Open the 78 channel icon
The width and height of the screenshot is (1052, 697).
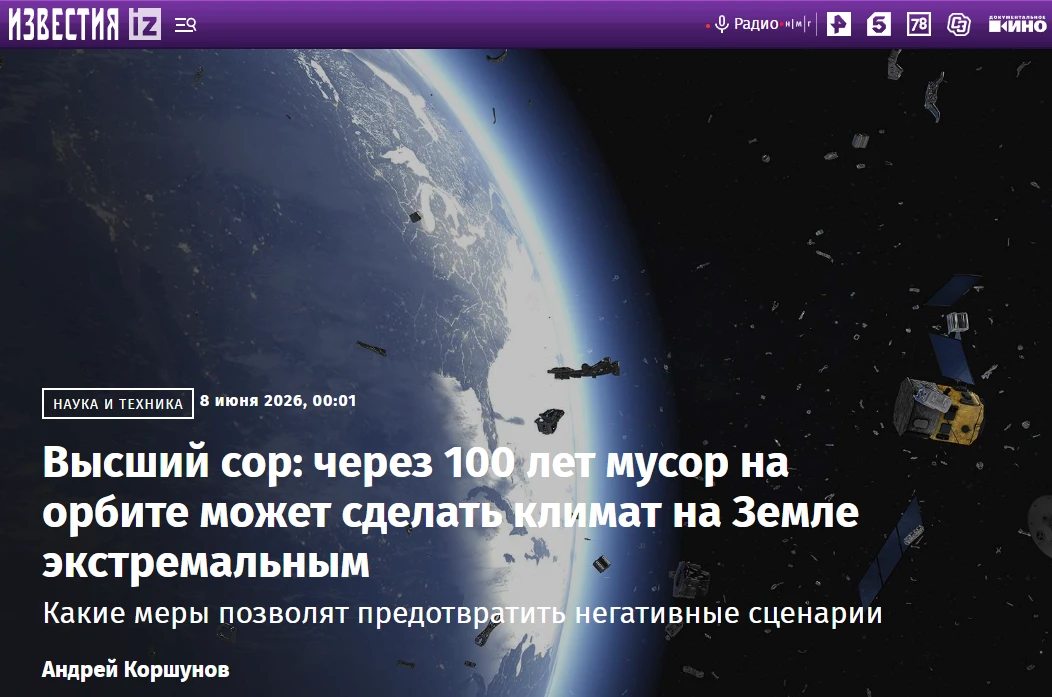918,25
